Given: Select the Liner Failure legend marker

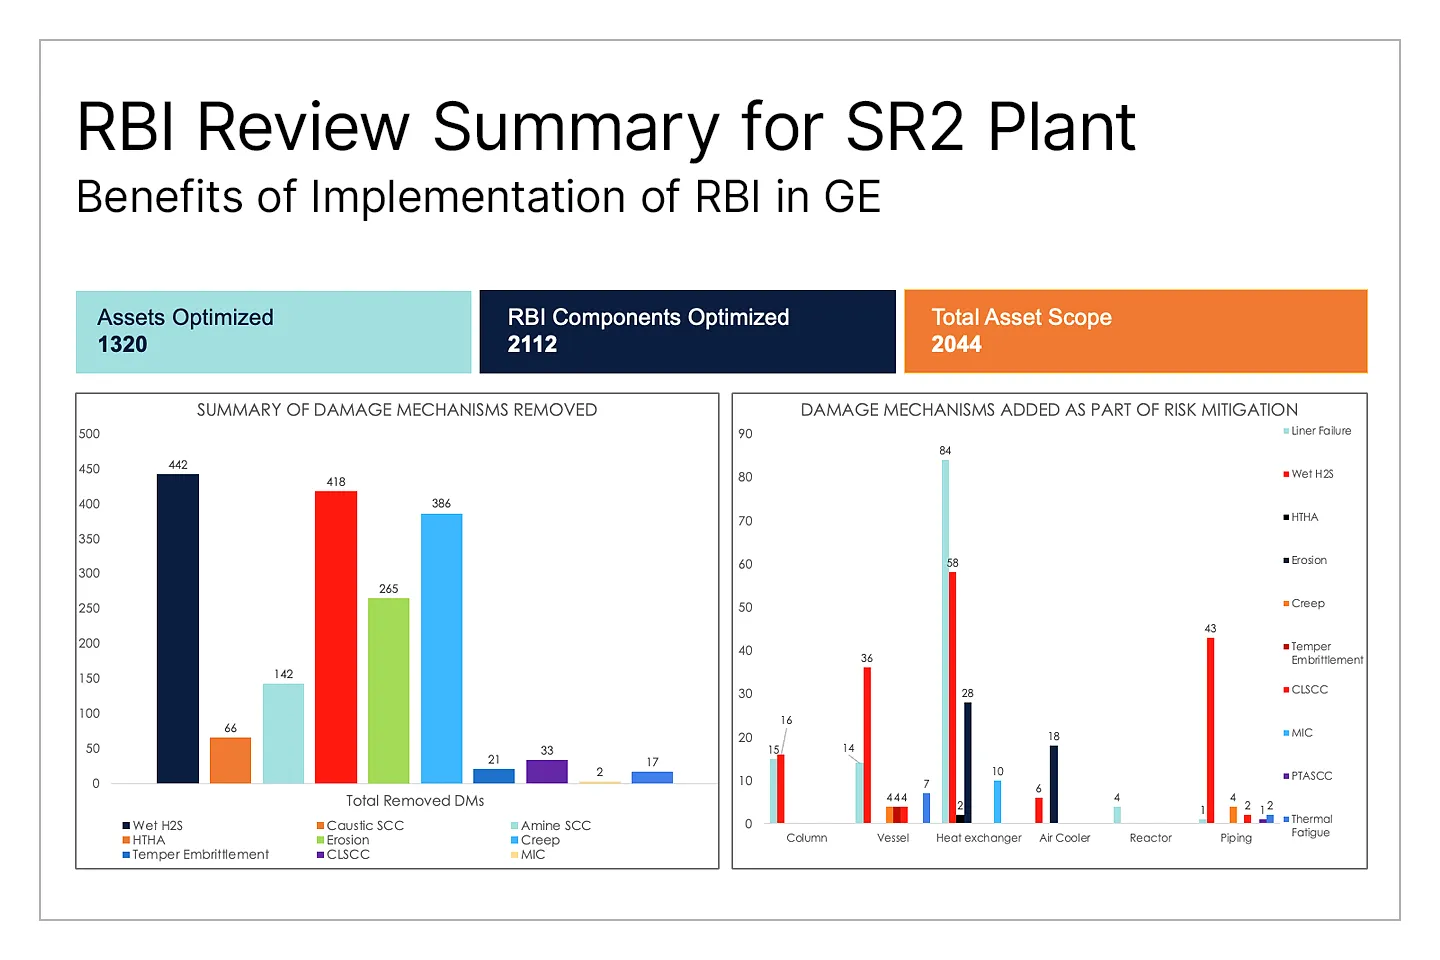Looking at the screenshot, I should [x=1287, y=430].
